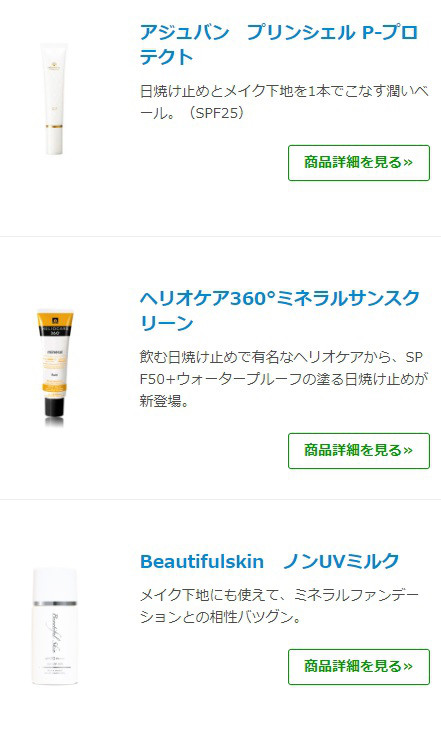The height and width of the screenshot is (729, 441).
Task: Click 商品詳細を見る button under ヘリオケア product
Action: (x=359, y=451)
